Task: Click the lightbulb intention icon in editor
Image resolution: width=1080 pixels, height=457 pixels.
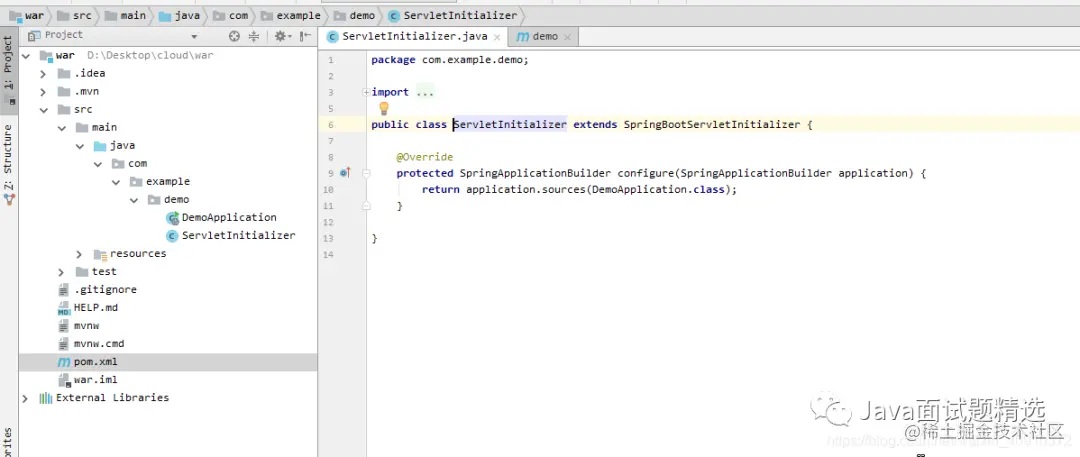Action: tap(384, 108)
